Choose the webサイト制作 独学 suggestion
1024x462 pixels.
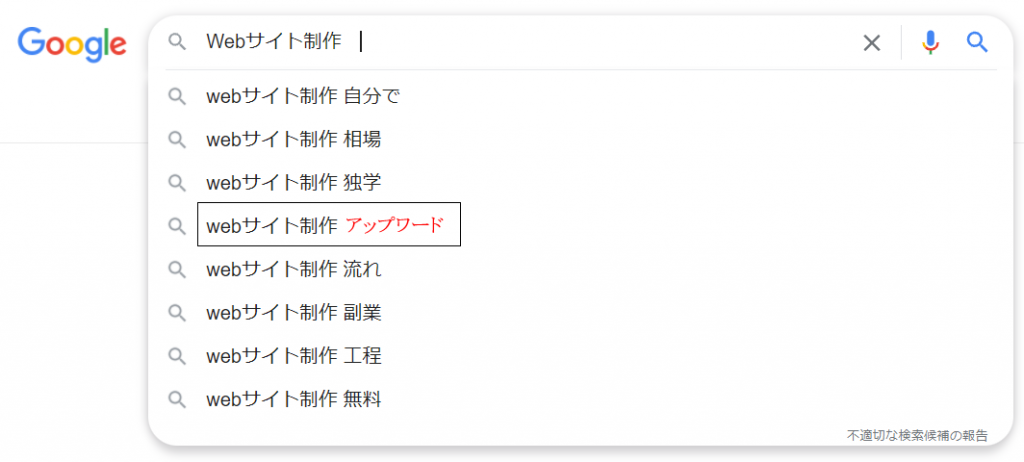(x=293, y=183)
